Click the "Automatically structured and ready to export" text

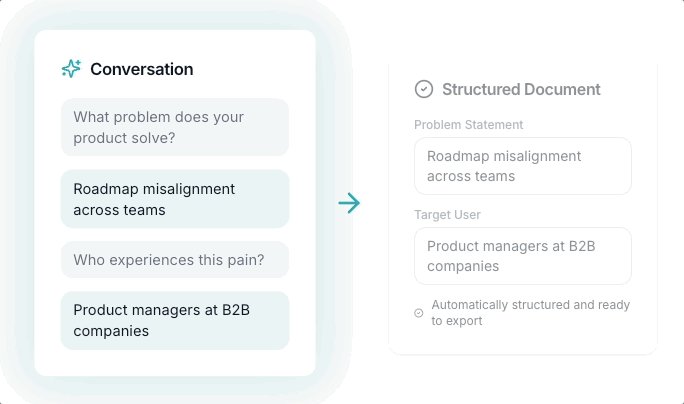tap(530, 313)
